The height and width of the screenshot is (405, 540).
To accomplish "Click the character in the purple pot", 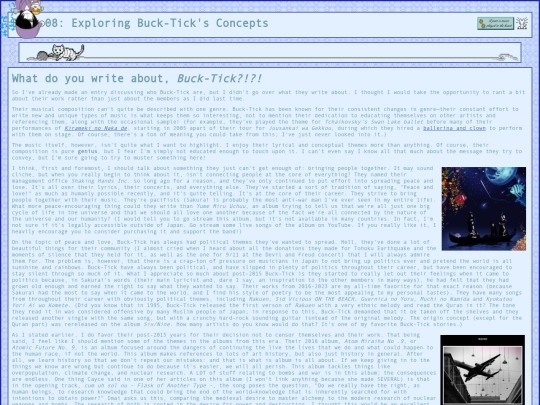I will tap(28, 19).
